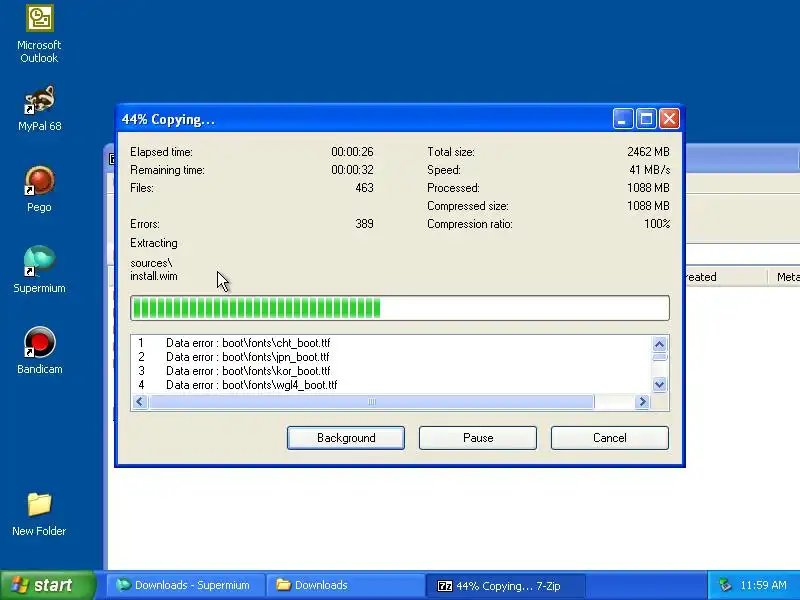Switch to Downloads - Supermium taskbar item

[x=185, y=585]
